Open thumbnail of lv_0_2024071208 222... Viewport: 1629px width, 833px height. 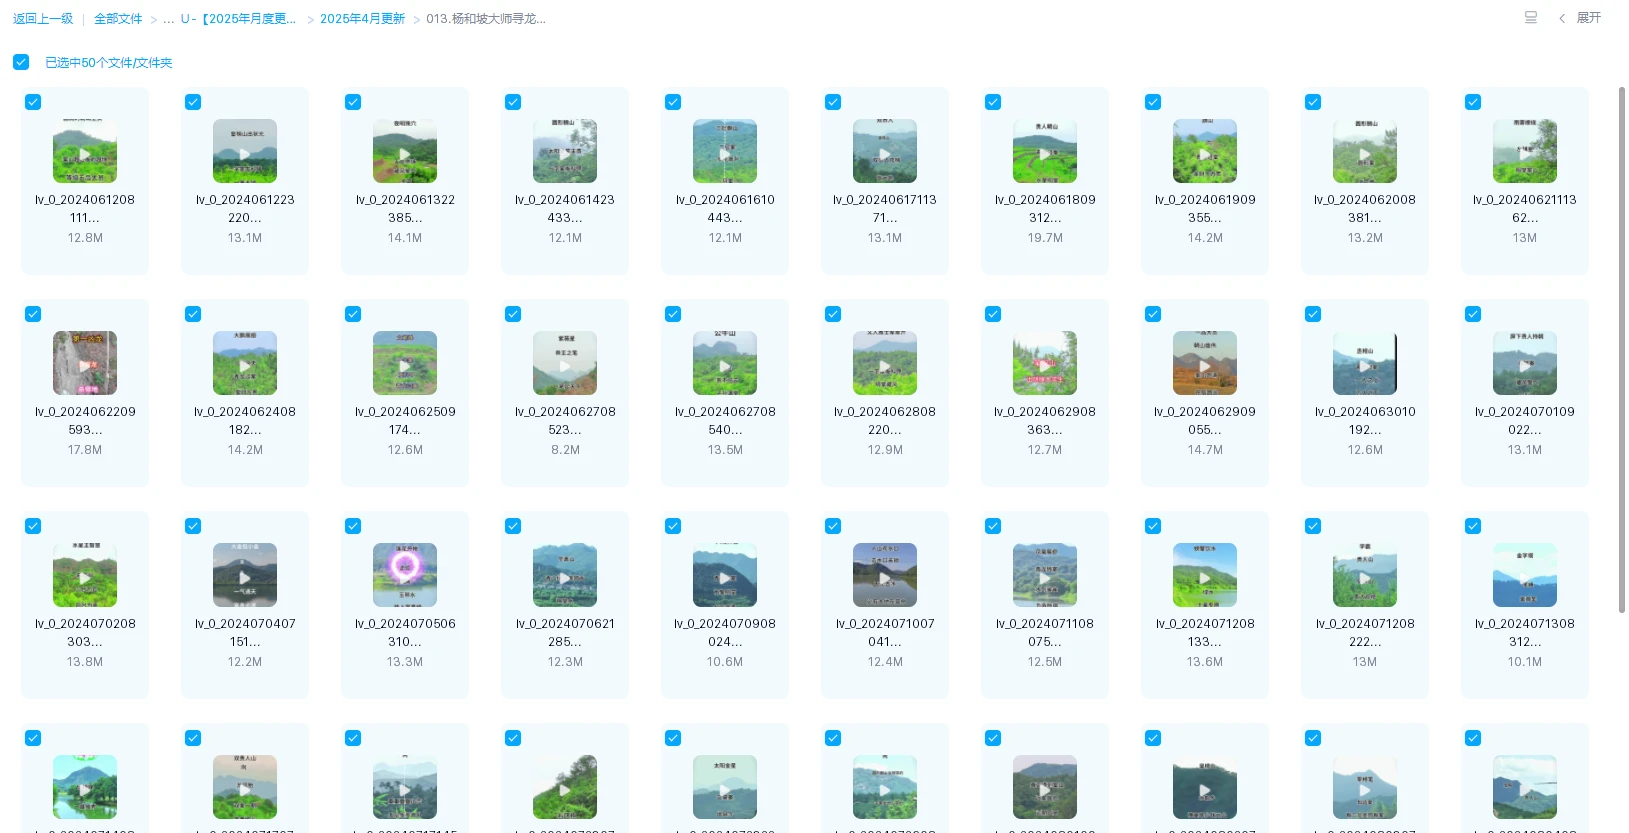(x=1365, y=575)
